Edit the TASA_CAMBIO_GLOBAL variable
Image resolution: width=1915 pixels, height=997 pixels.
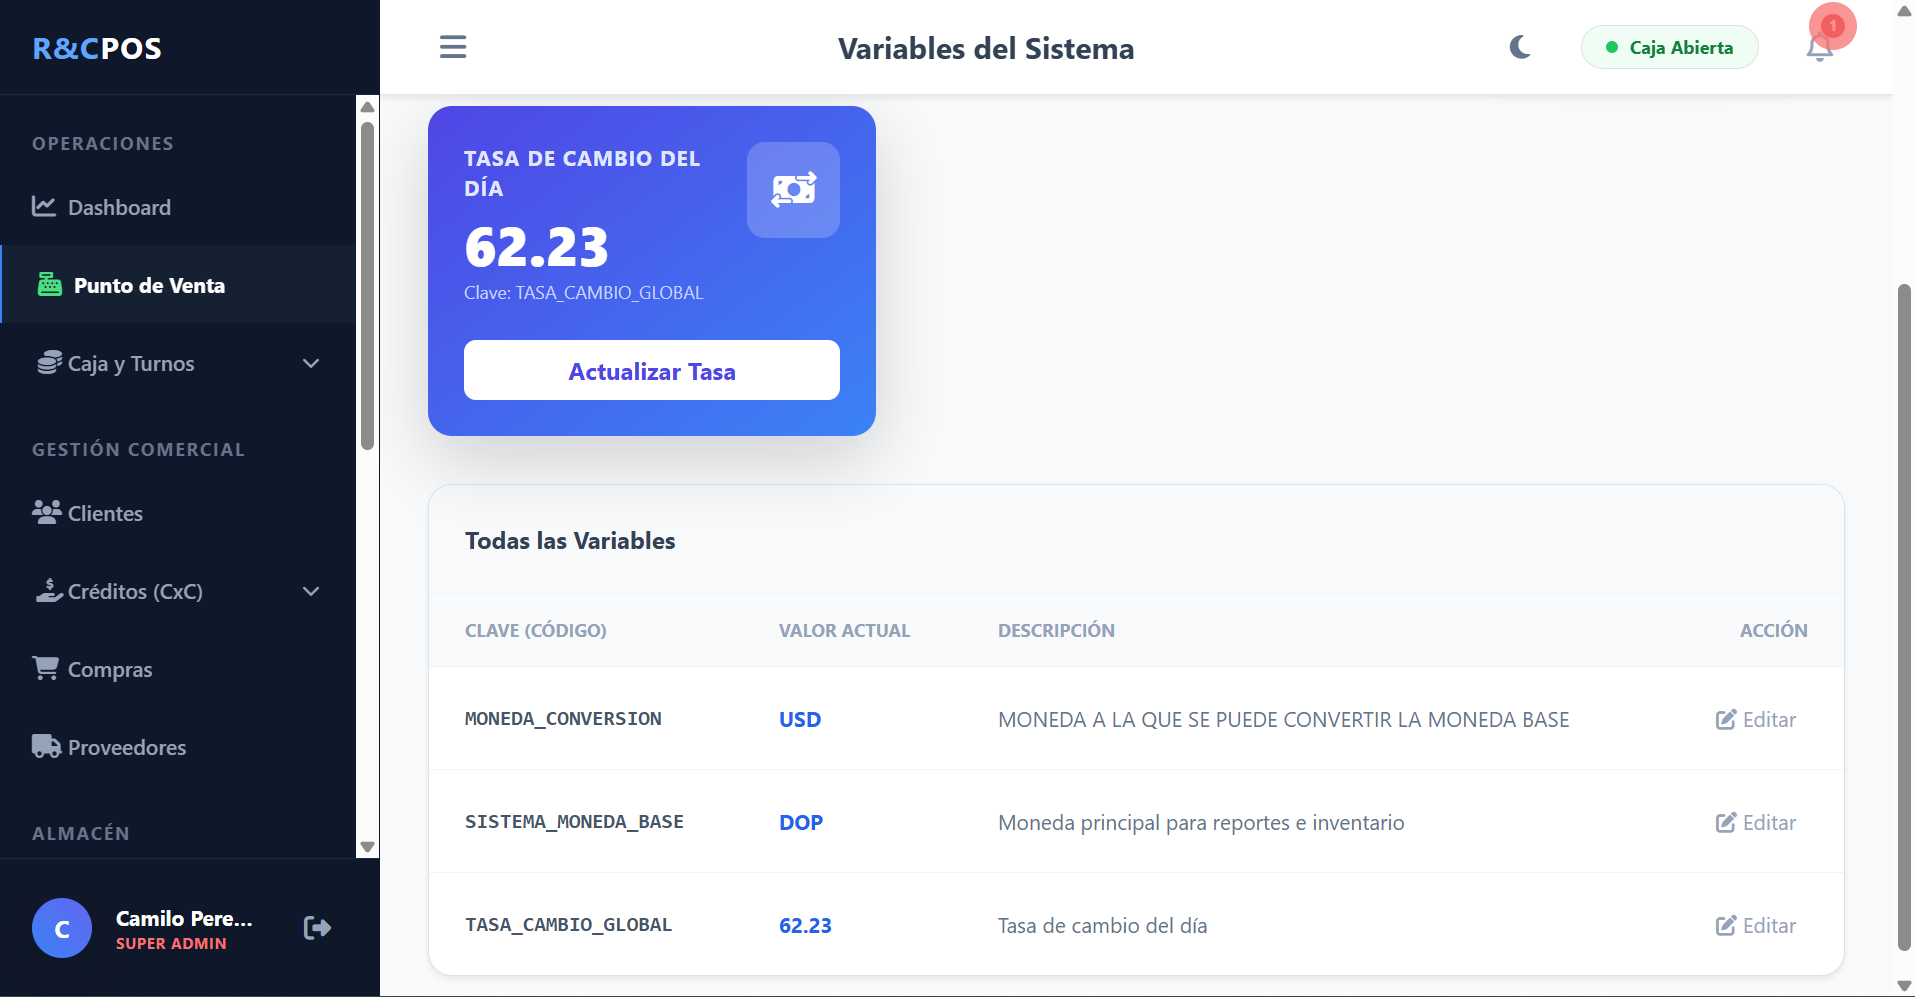(1756, 925)
